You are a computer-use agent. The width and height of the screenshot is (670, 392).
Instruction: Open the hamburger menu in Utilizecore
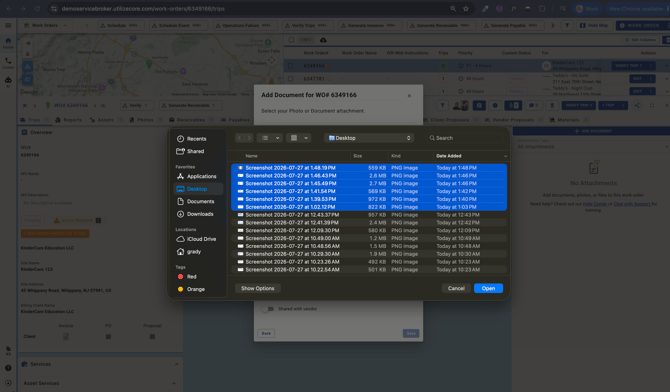pos(8,26)
